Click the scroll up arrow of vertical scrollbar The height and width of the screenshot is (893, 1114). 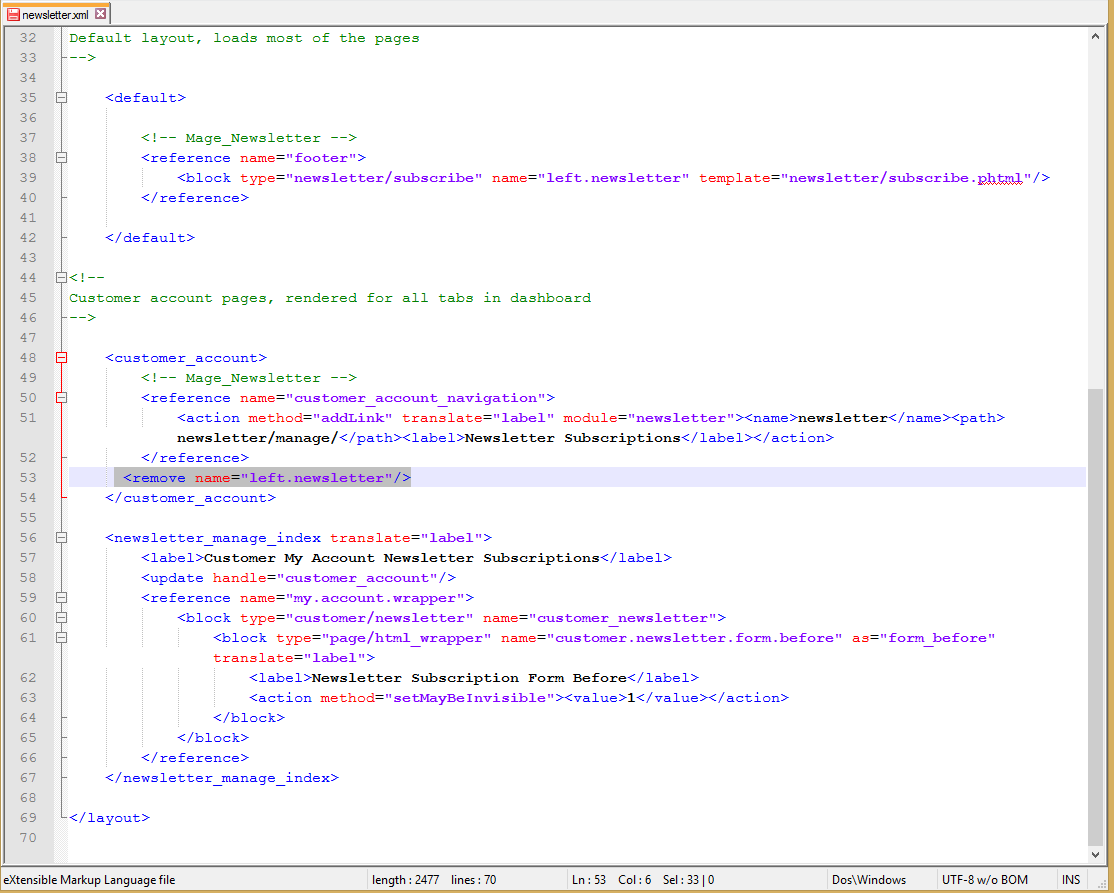click(1095, 37)
